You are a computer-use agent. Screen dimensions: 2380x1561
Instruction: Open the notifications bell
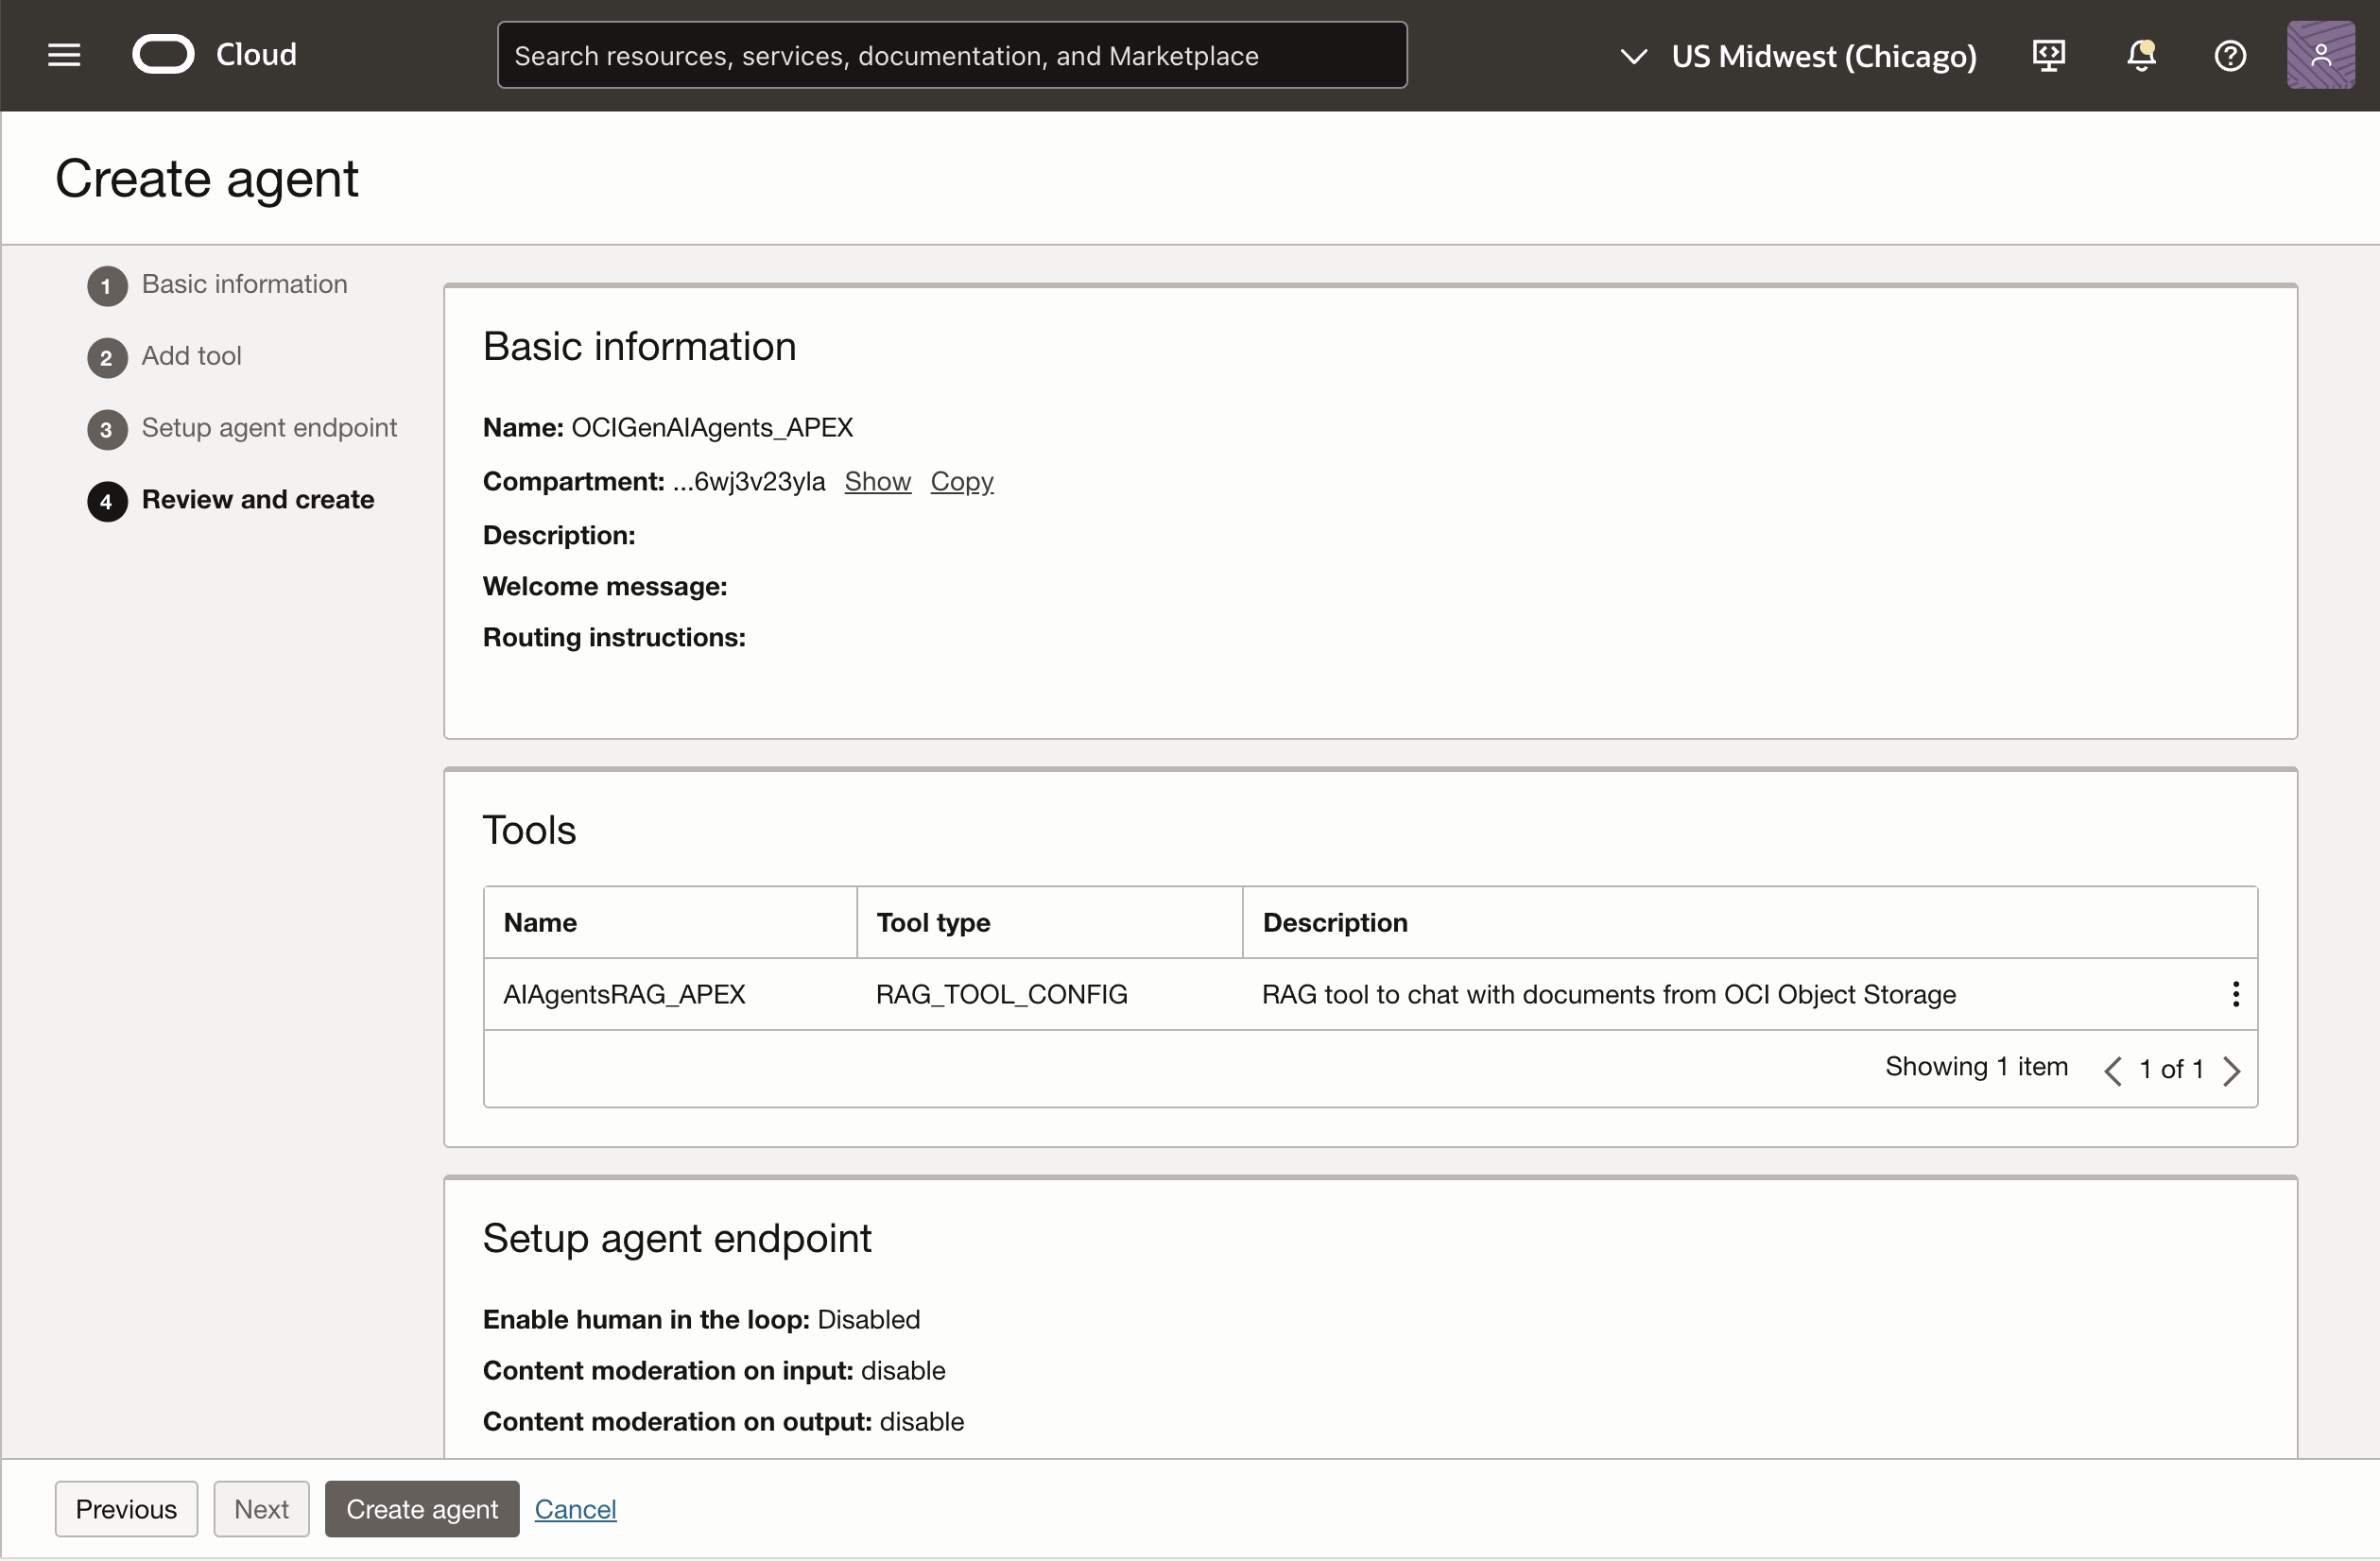[2140, 55]
